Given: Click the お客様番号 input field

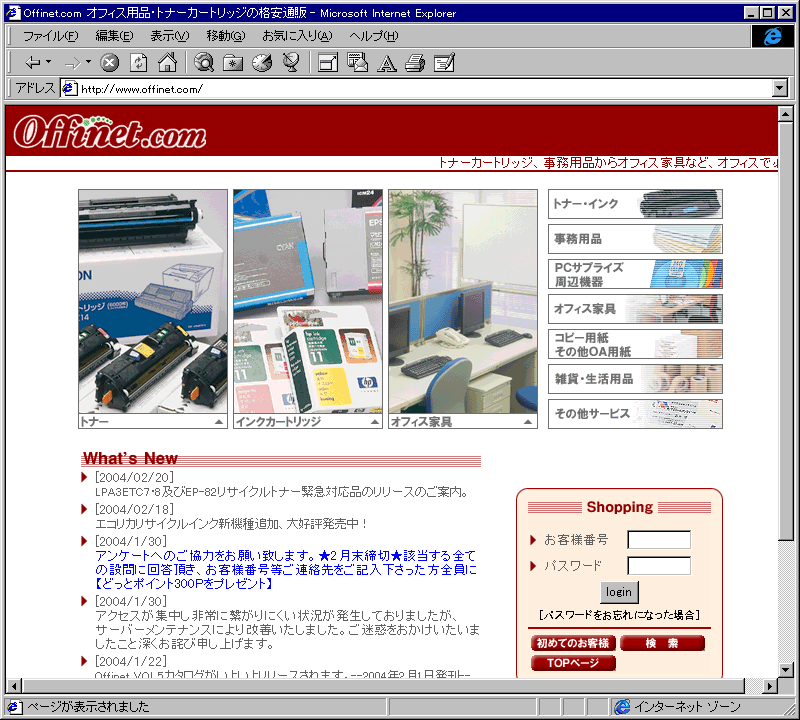Looking at the screenshot, I should coord(659,539).
